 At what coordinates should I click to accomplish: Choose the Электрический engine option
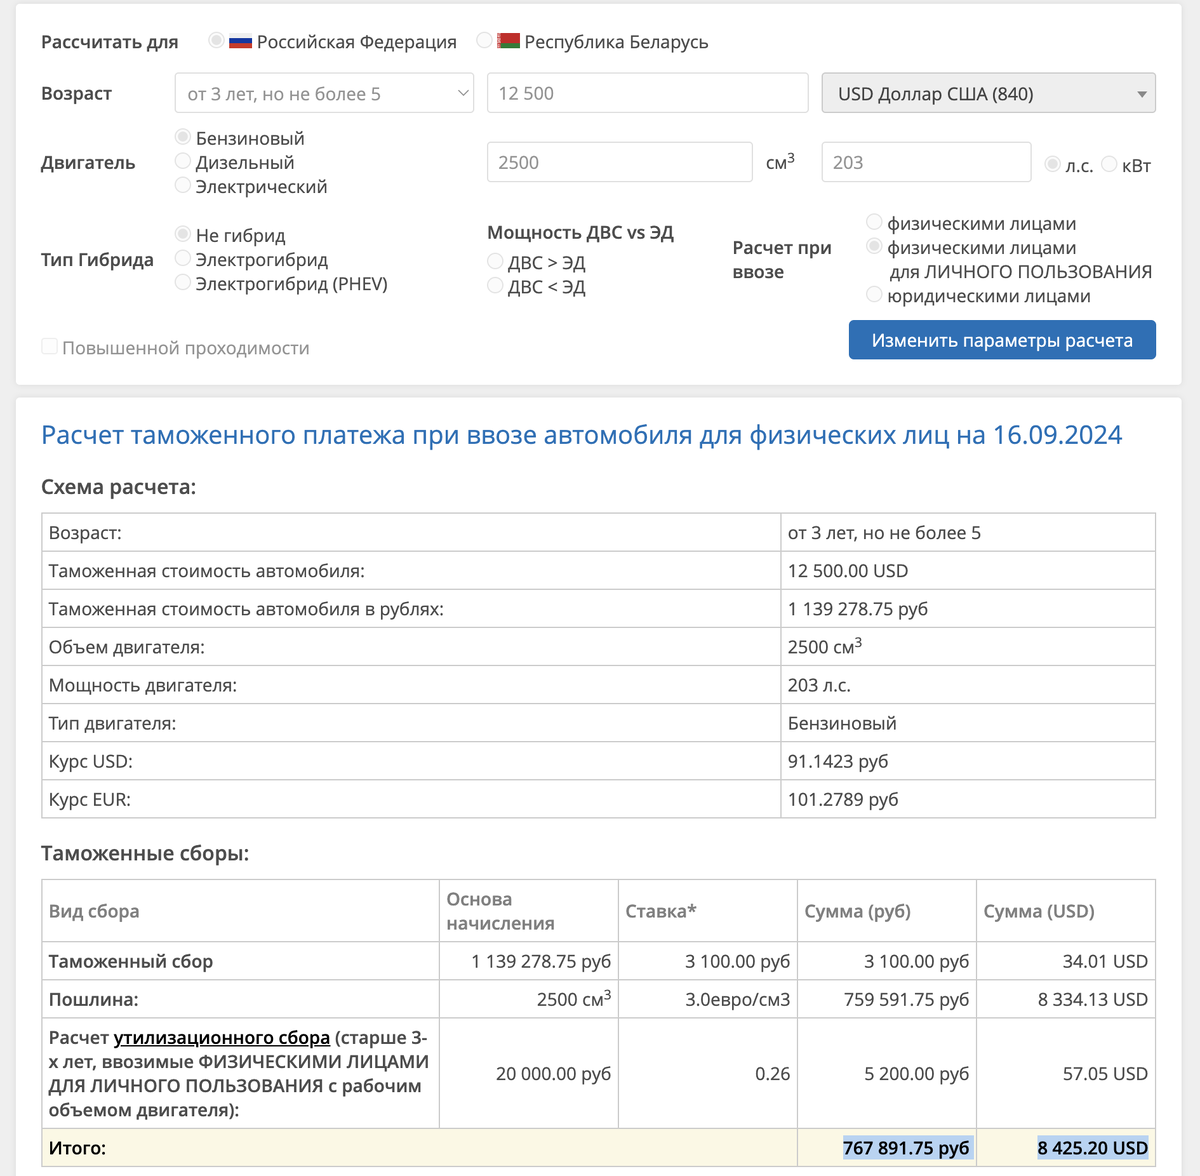[183, 185]
